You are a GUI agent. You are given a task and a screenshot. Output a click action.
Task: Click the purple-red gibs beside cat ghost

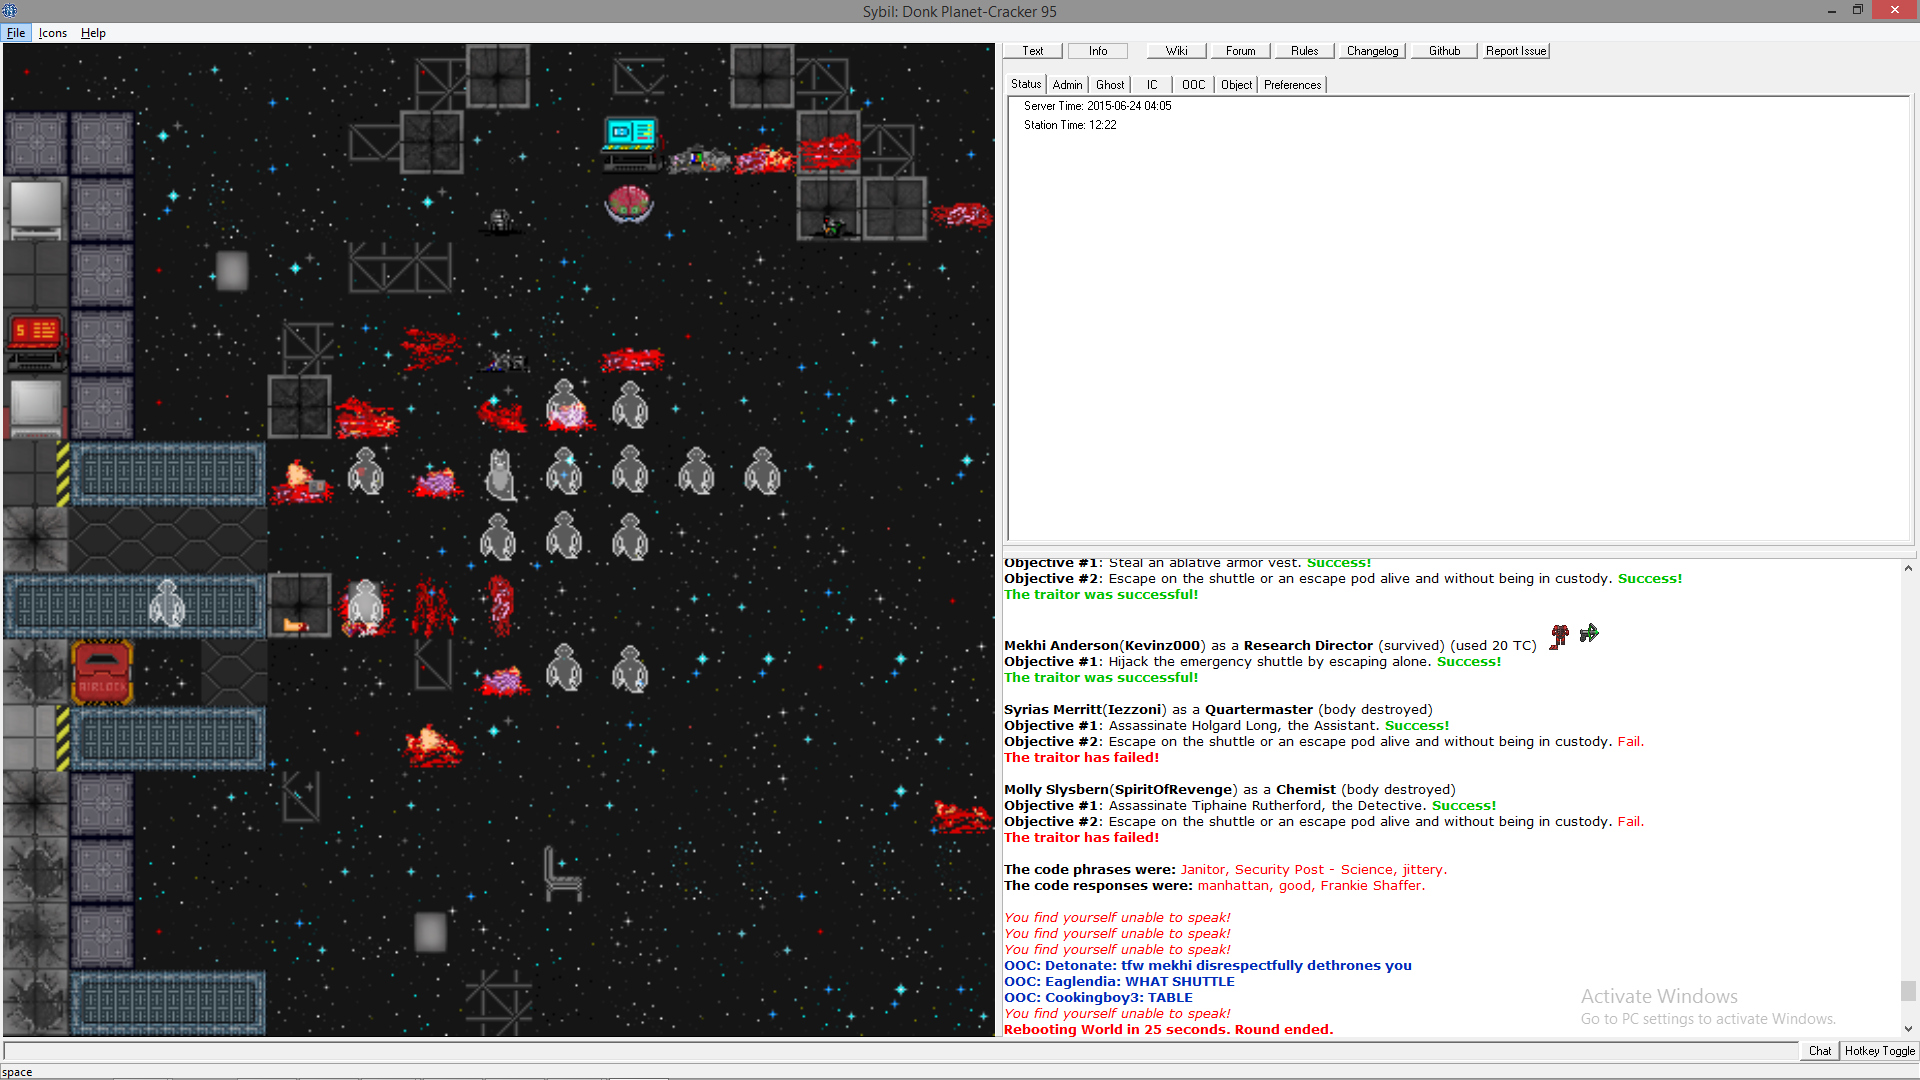click(x=437, y=482)
